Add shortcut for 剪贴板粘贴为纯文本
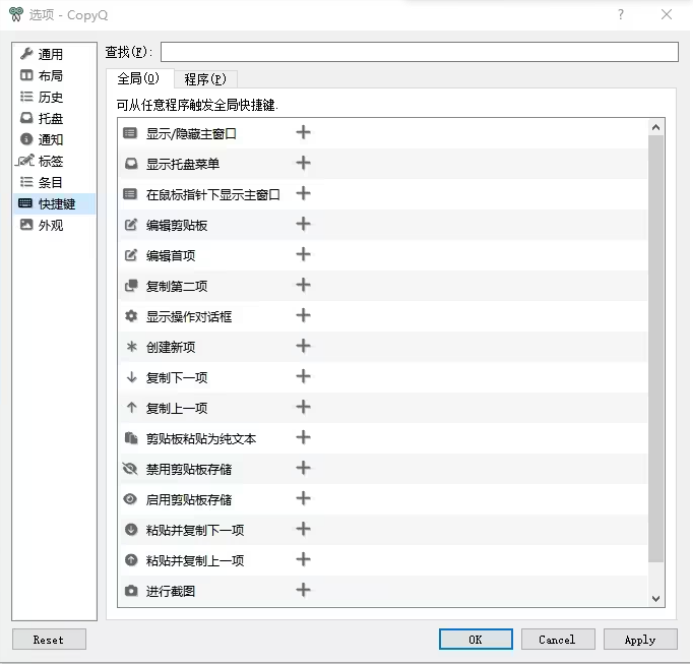 [303, 437]
